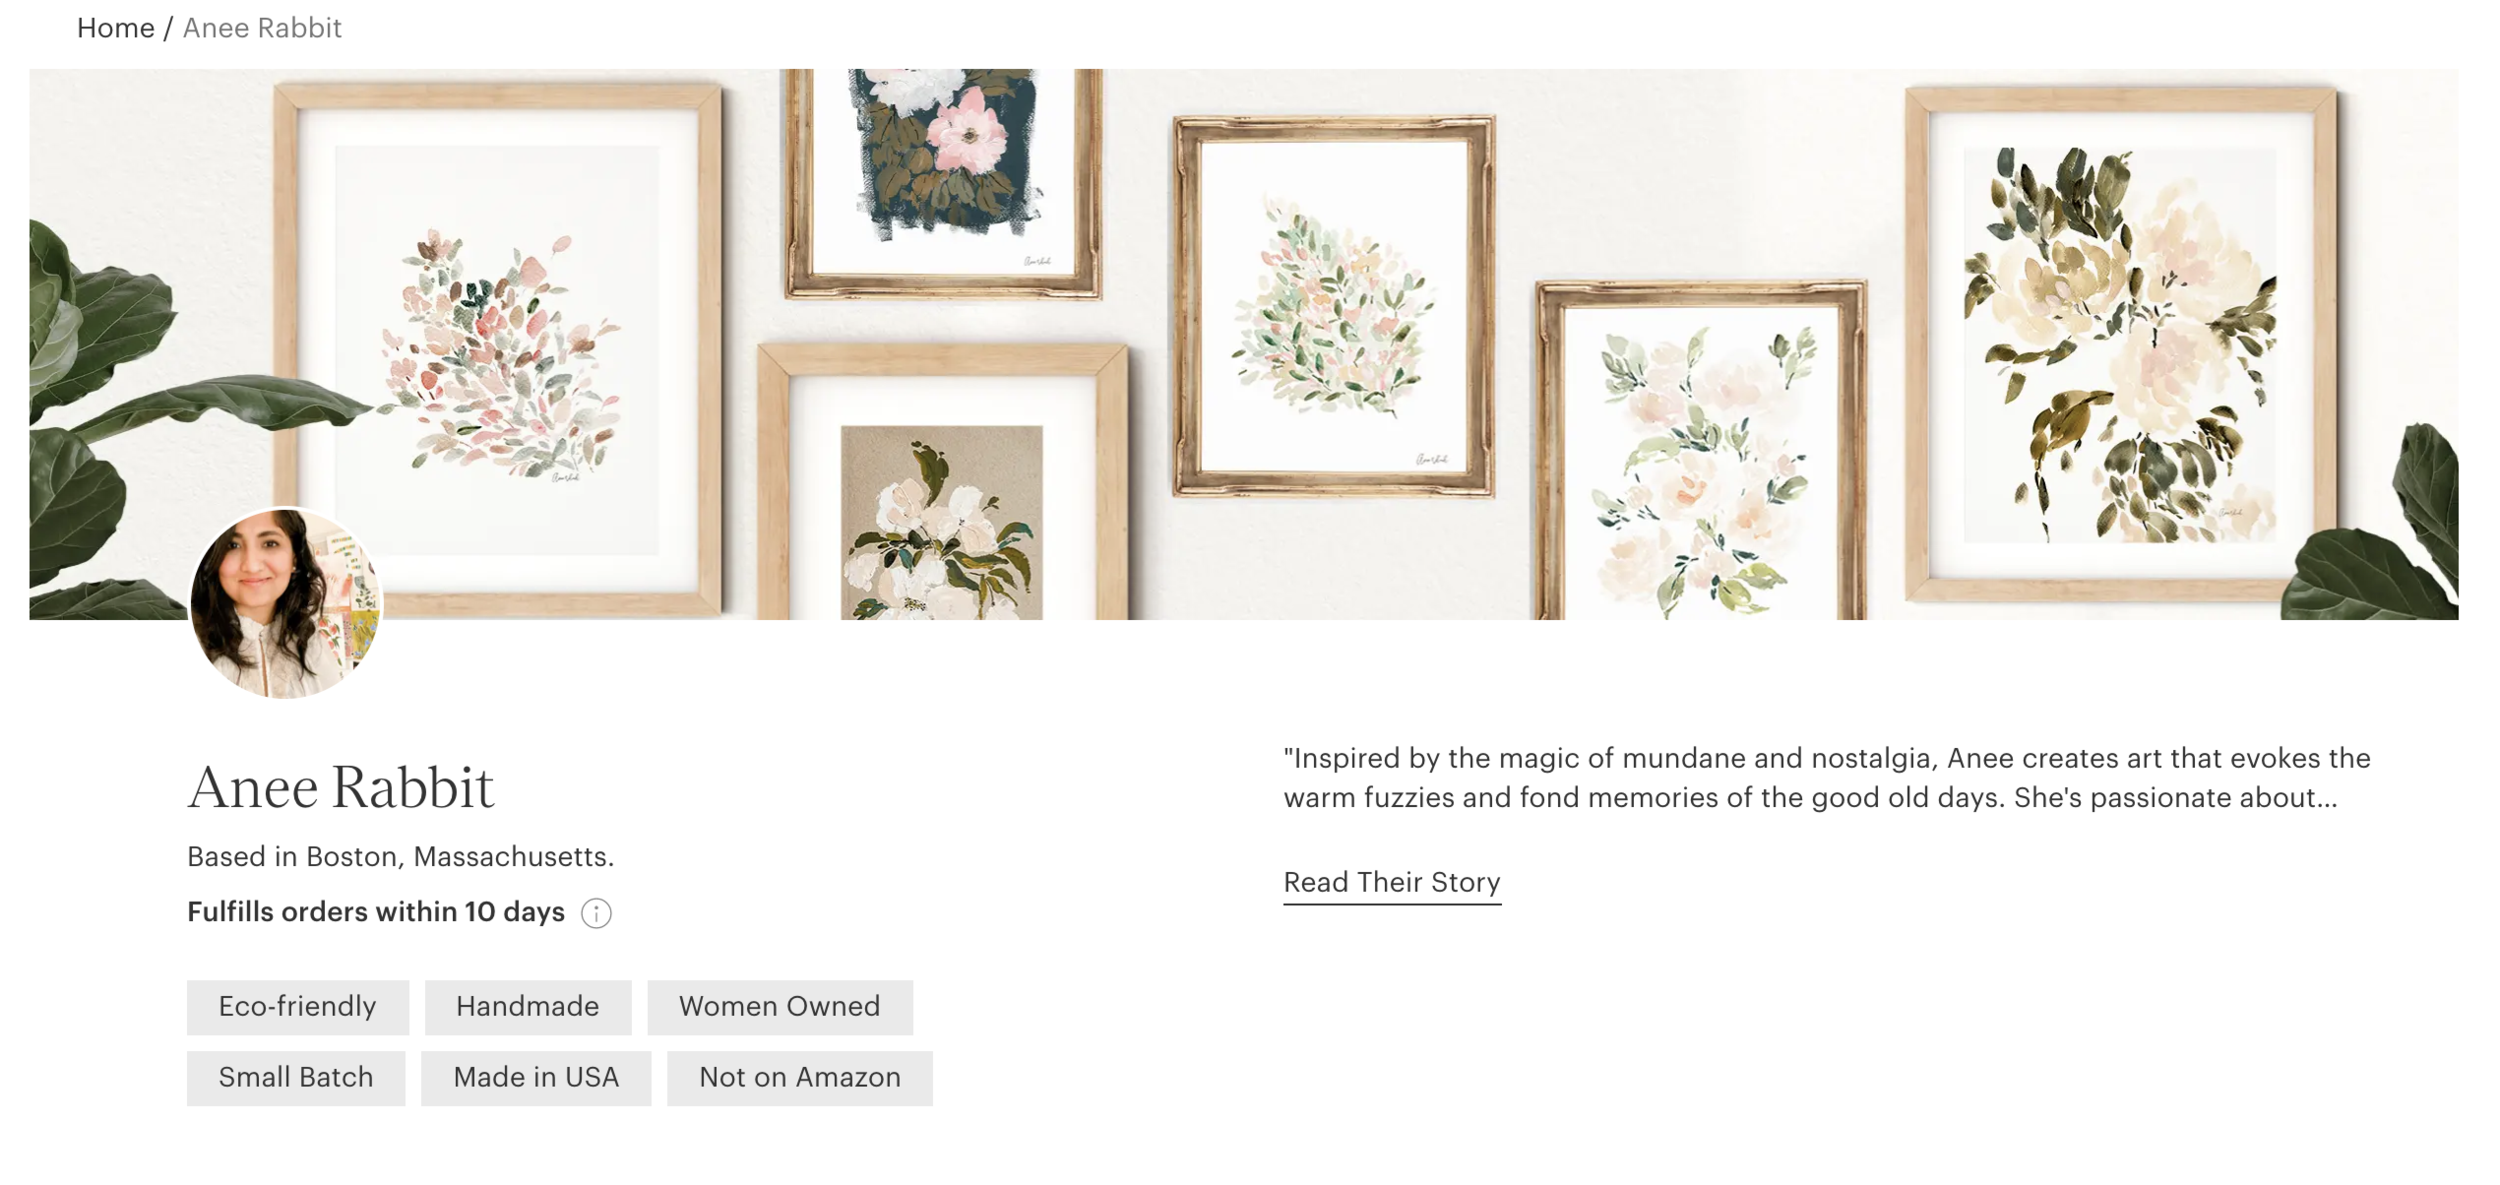This screenshot has width=2500, height=1185.
Task: Click the blush roses framed print
Action: tap(1701, 451)
